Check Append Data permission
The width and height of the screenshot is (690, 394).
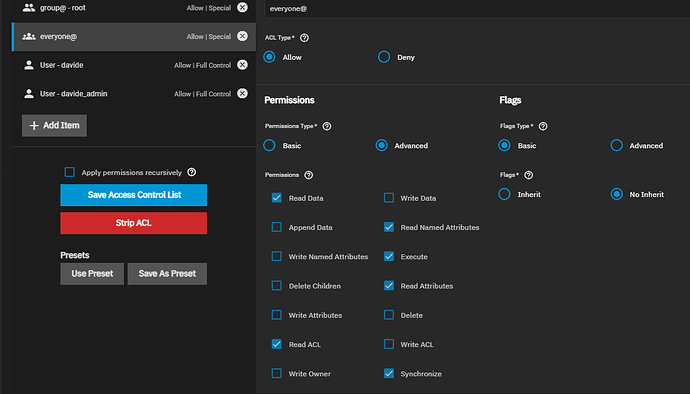click(276, 227)
